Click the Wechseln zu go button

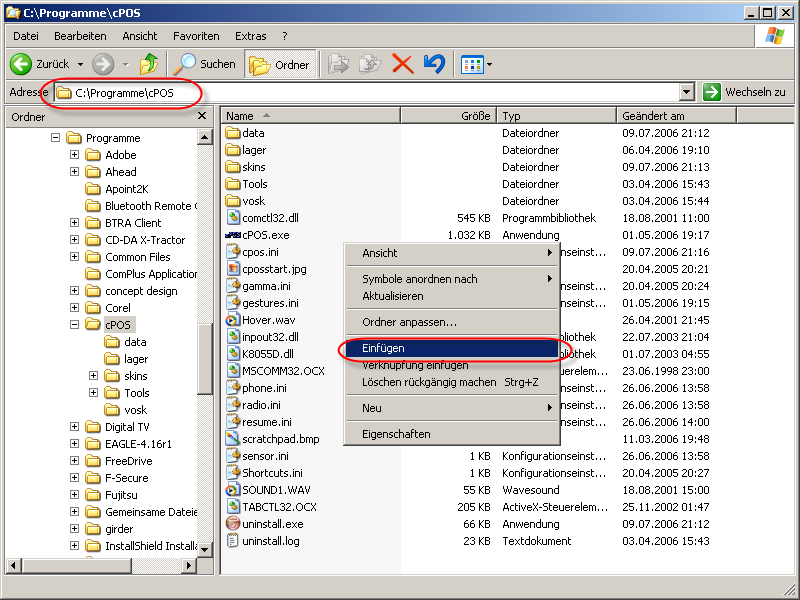[744, 92]
